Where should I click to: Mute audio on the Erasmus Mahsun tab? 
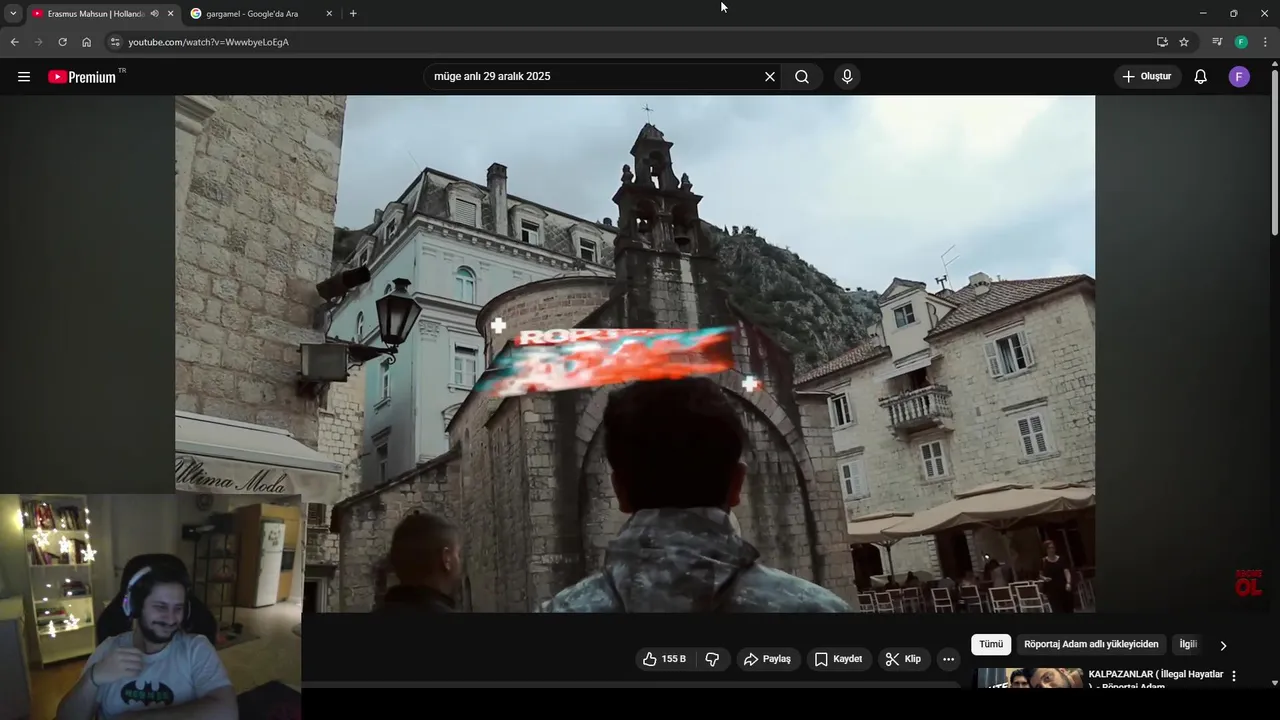pyautogui.click(x=154, y=13)
